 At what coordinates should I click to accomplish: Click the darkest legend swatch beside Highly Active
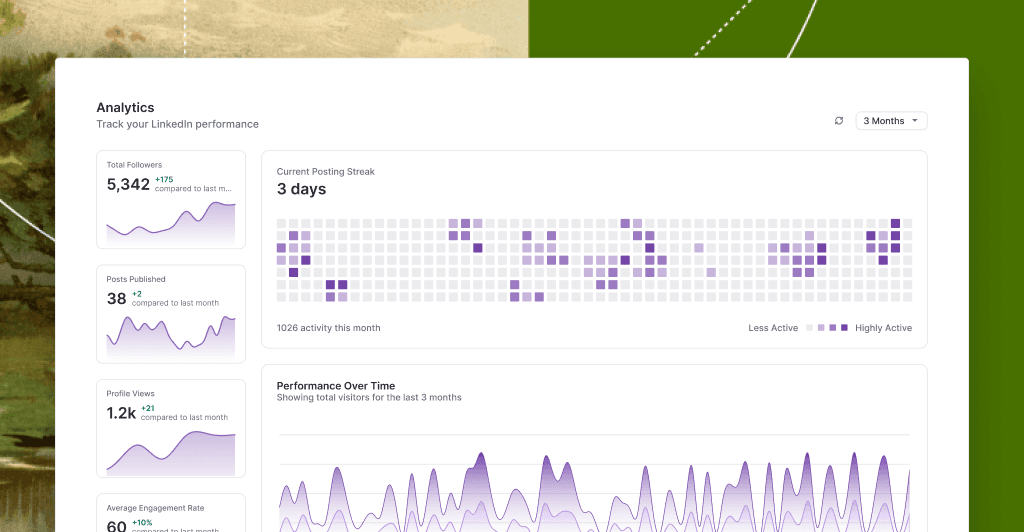coord(844,328)
